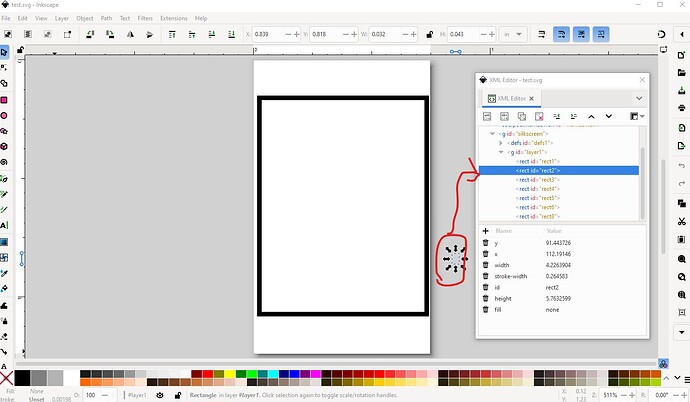Open the Extensions menu
This screenshot has height=402, width=690.
pyautogui.click(x=173, y=18)
